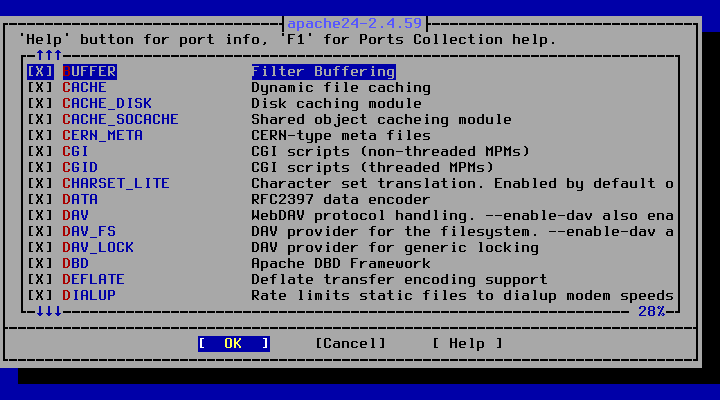
Task: Toggle the CERN_META checkbox
Action: click(40, 135)
